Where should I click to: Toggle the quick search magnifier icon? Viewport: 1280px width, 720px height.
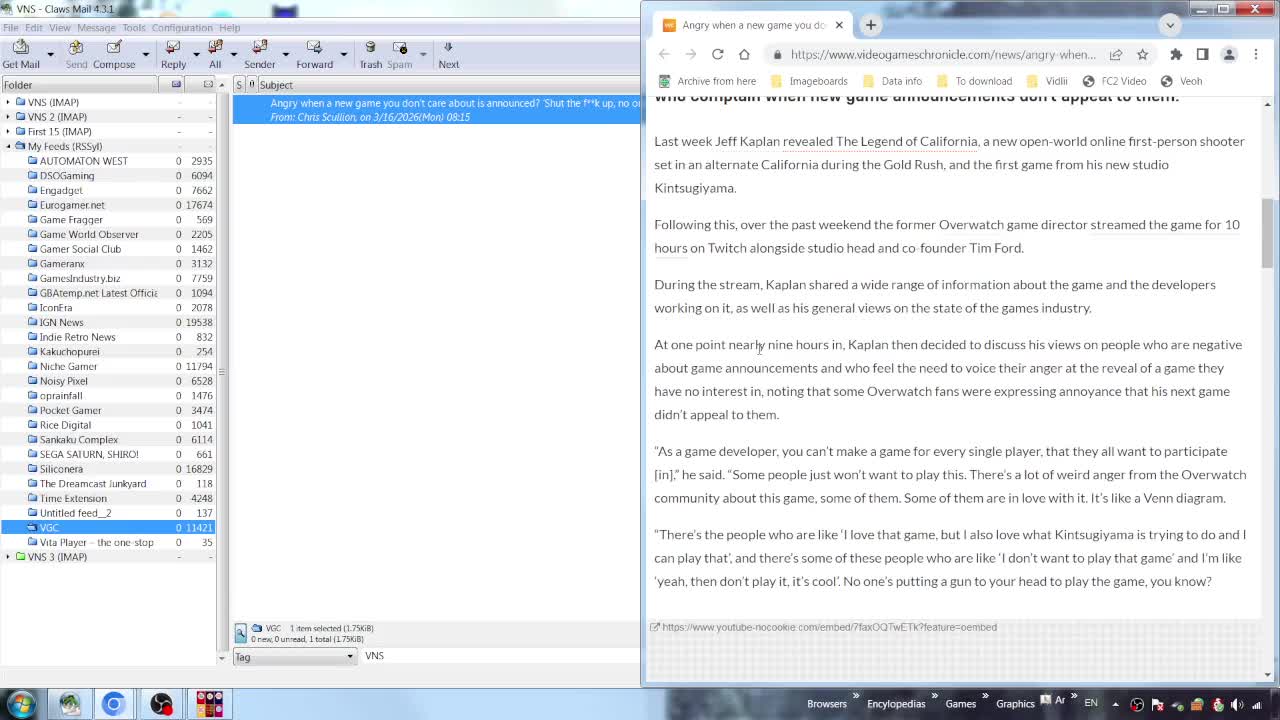(241, 632)
